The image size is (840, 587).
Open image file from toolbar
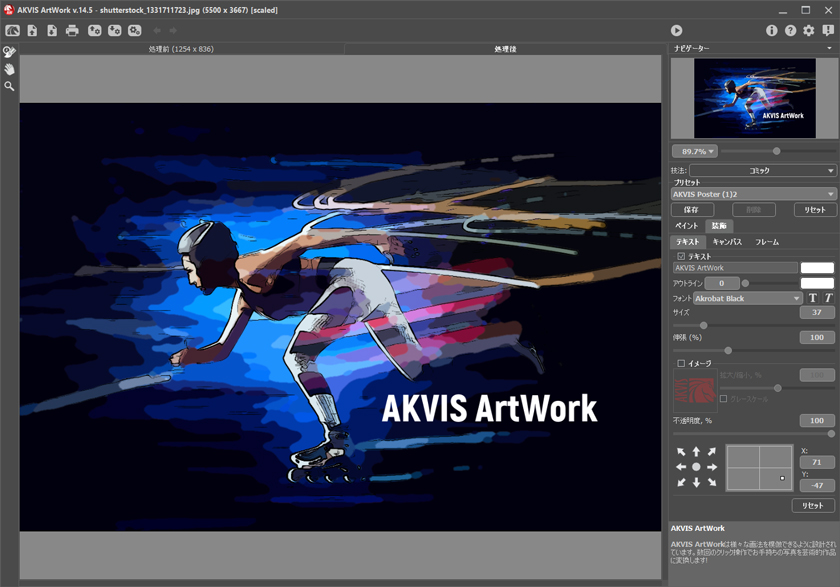(33, 31)
